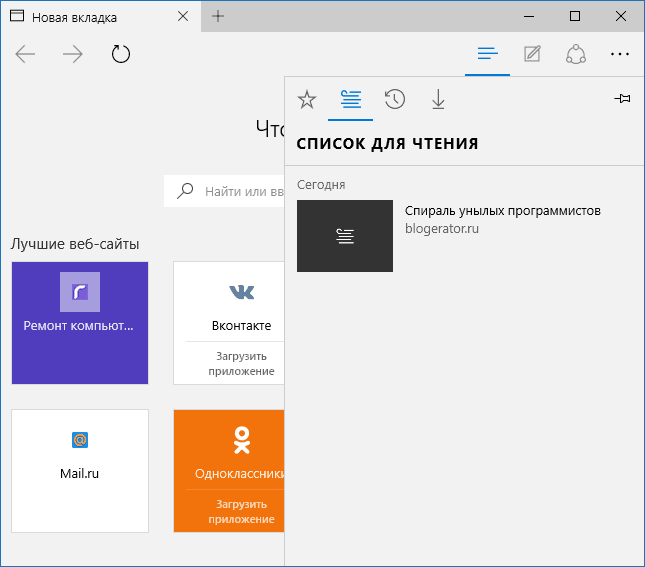This screenshot has width=645, height=567.
Task: Switch to the Favorites star tab
Action: point(307,100)
